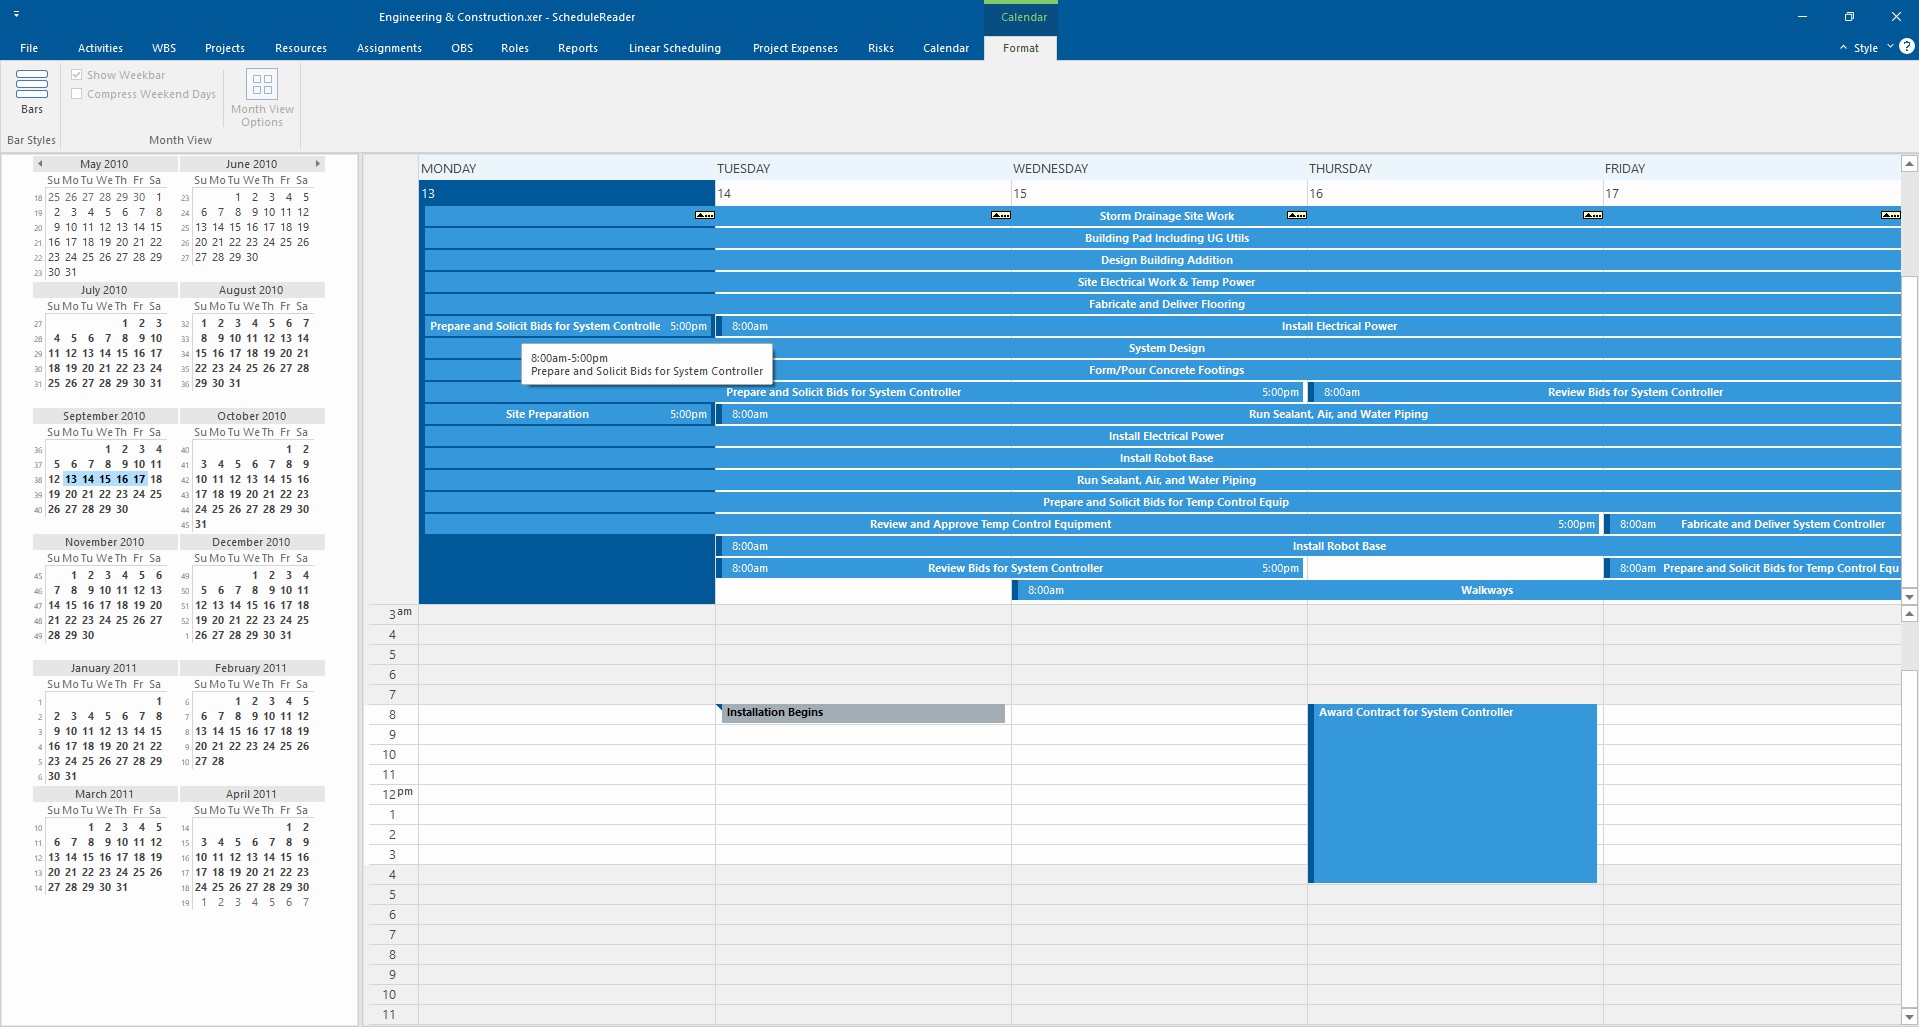The width and height of the screenshot is (1919, 1027).
Task: Select the Install Robot Base bar starting Tuesday 8:00am
Action: point(1309,546)
